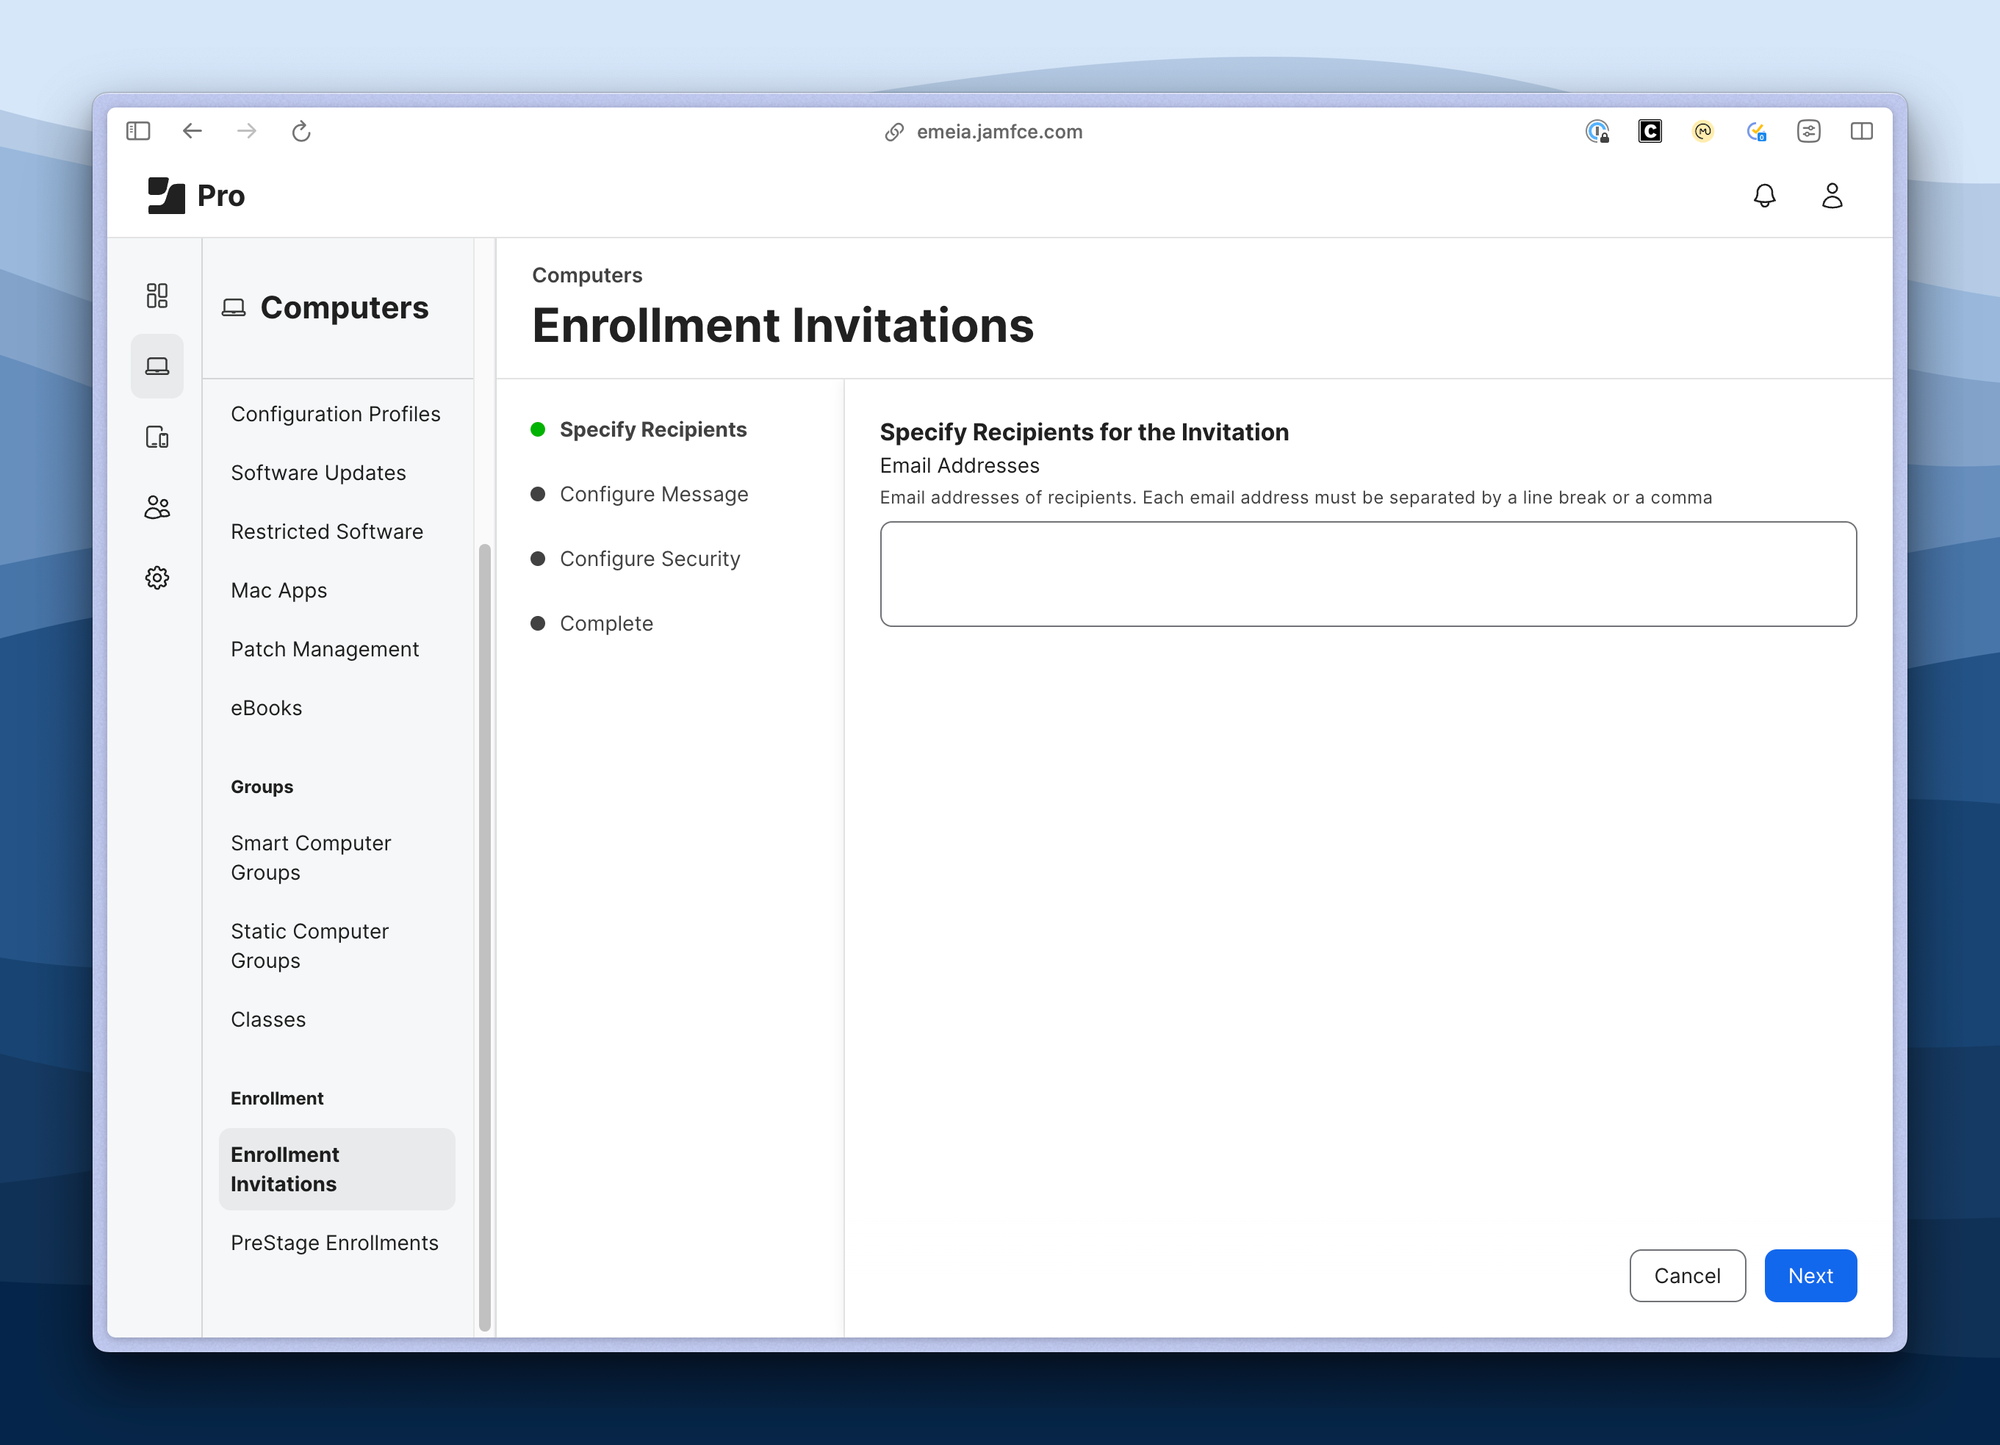This screenshot has height=1445, width=2000.
Task: Select the Configure Security step
Action: point(650,558)
